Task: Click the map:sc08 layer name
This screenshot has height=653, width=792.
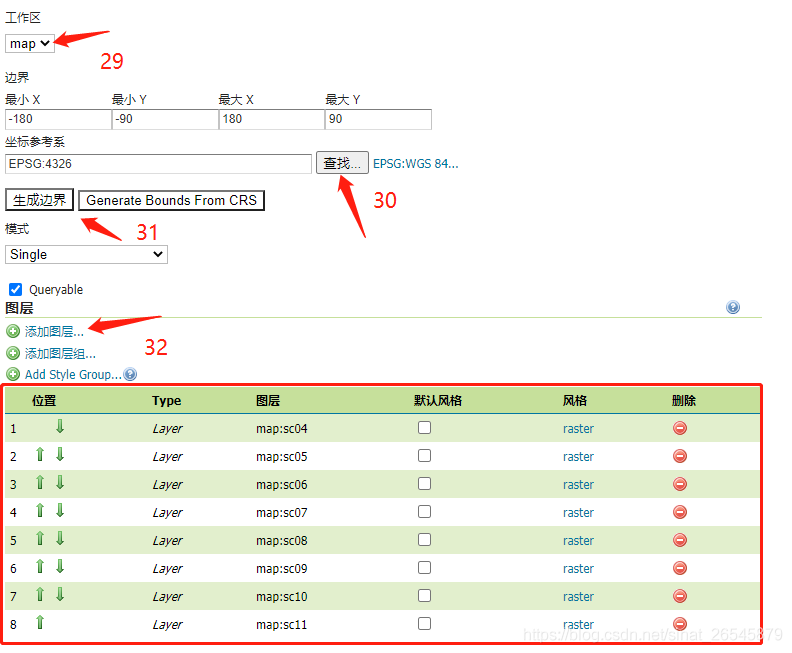Action: click(281, 541)
